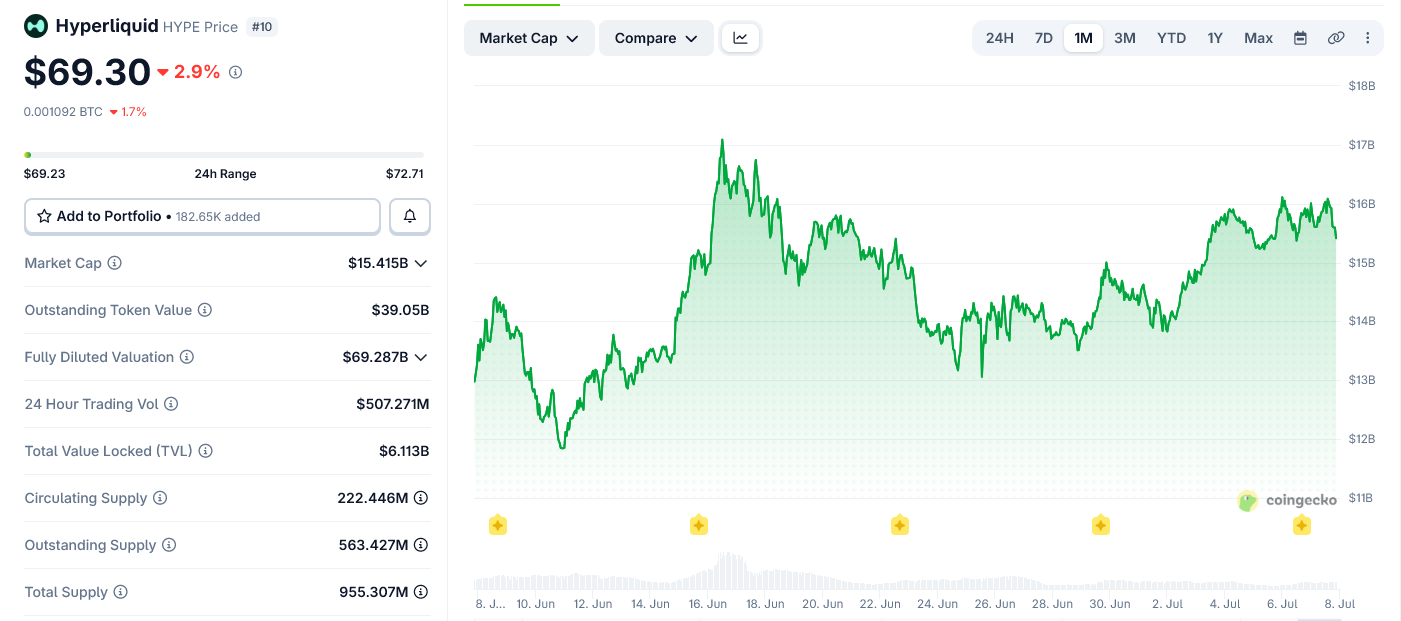Select 3M time range
1401x621 pixels.
click(1125, 38)
